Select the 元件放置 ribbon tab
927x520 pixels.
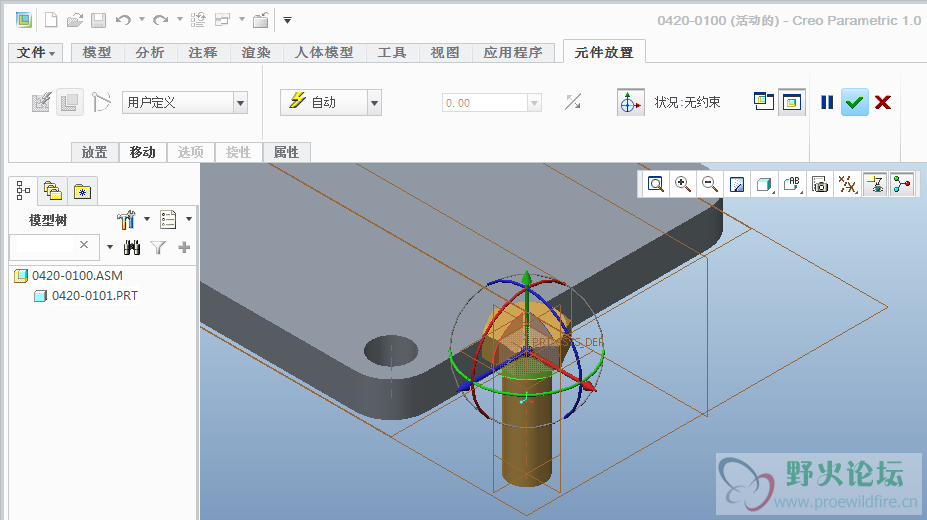click(604, 53)
